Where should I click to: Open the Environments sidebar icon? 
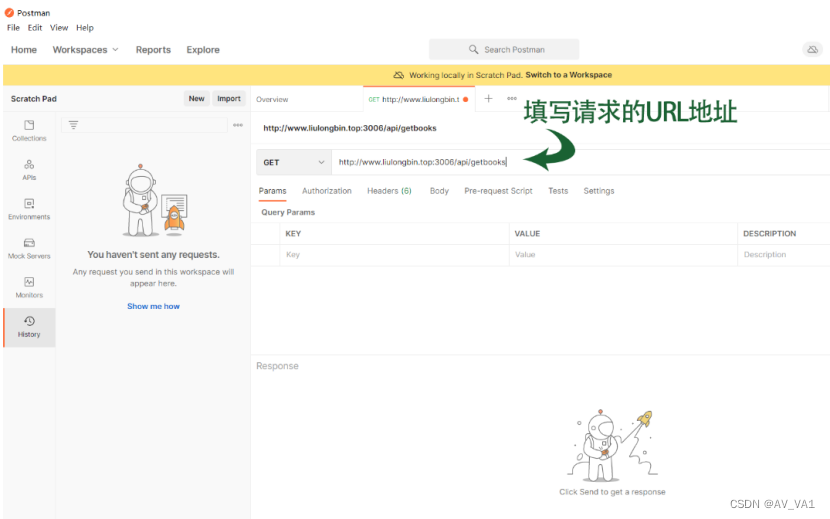tap(29, 209)
